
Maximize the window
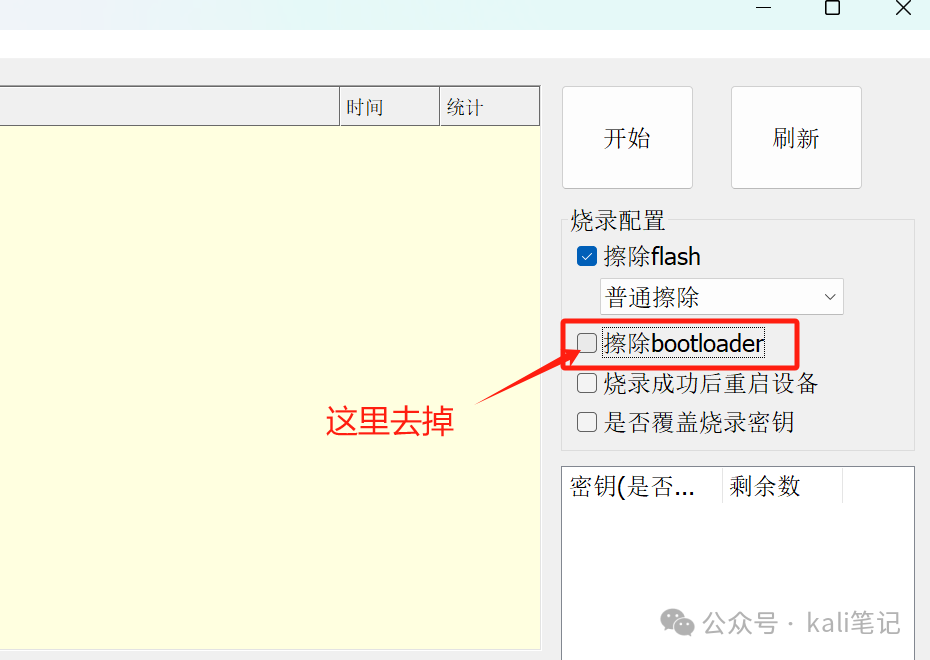click(832, 8)
